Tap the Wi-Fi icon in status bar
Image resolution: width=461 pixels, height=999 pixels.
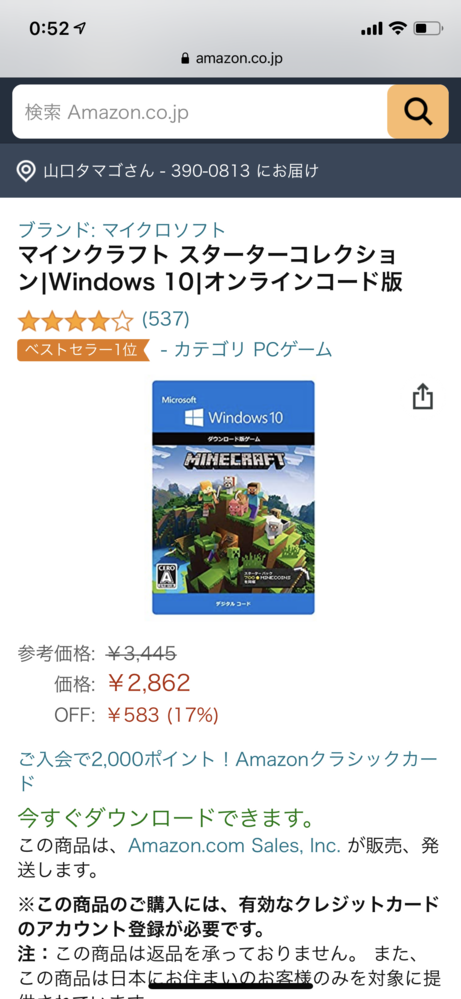pyautogui.click(x=398, y=28)
